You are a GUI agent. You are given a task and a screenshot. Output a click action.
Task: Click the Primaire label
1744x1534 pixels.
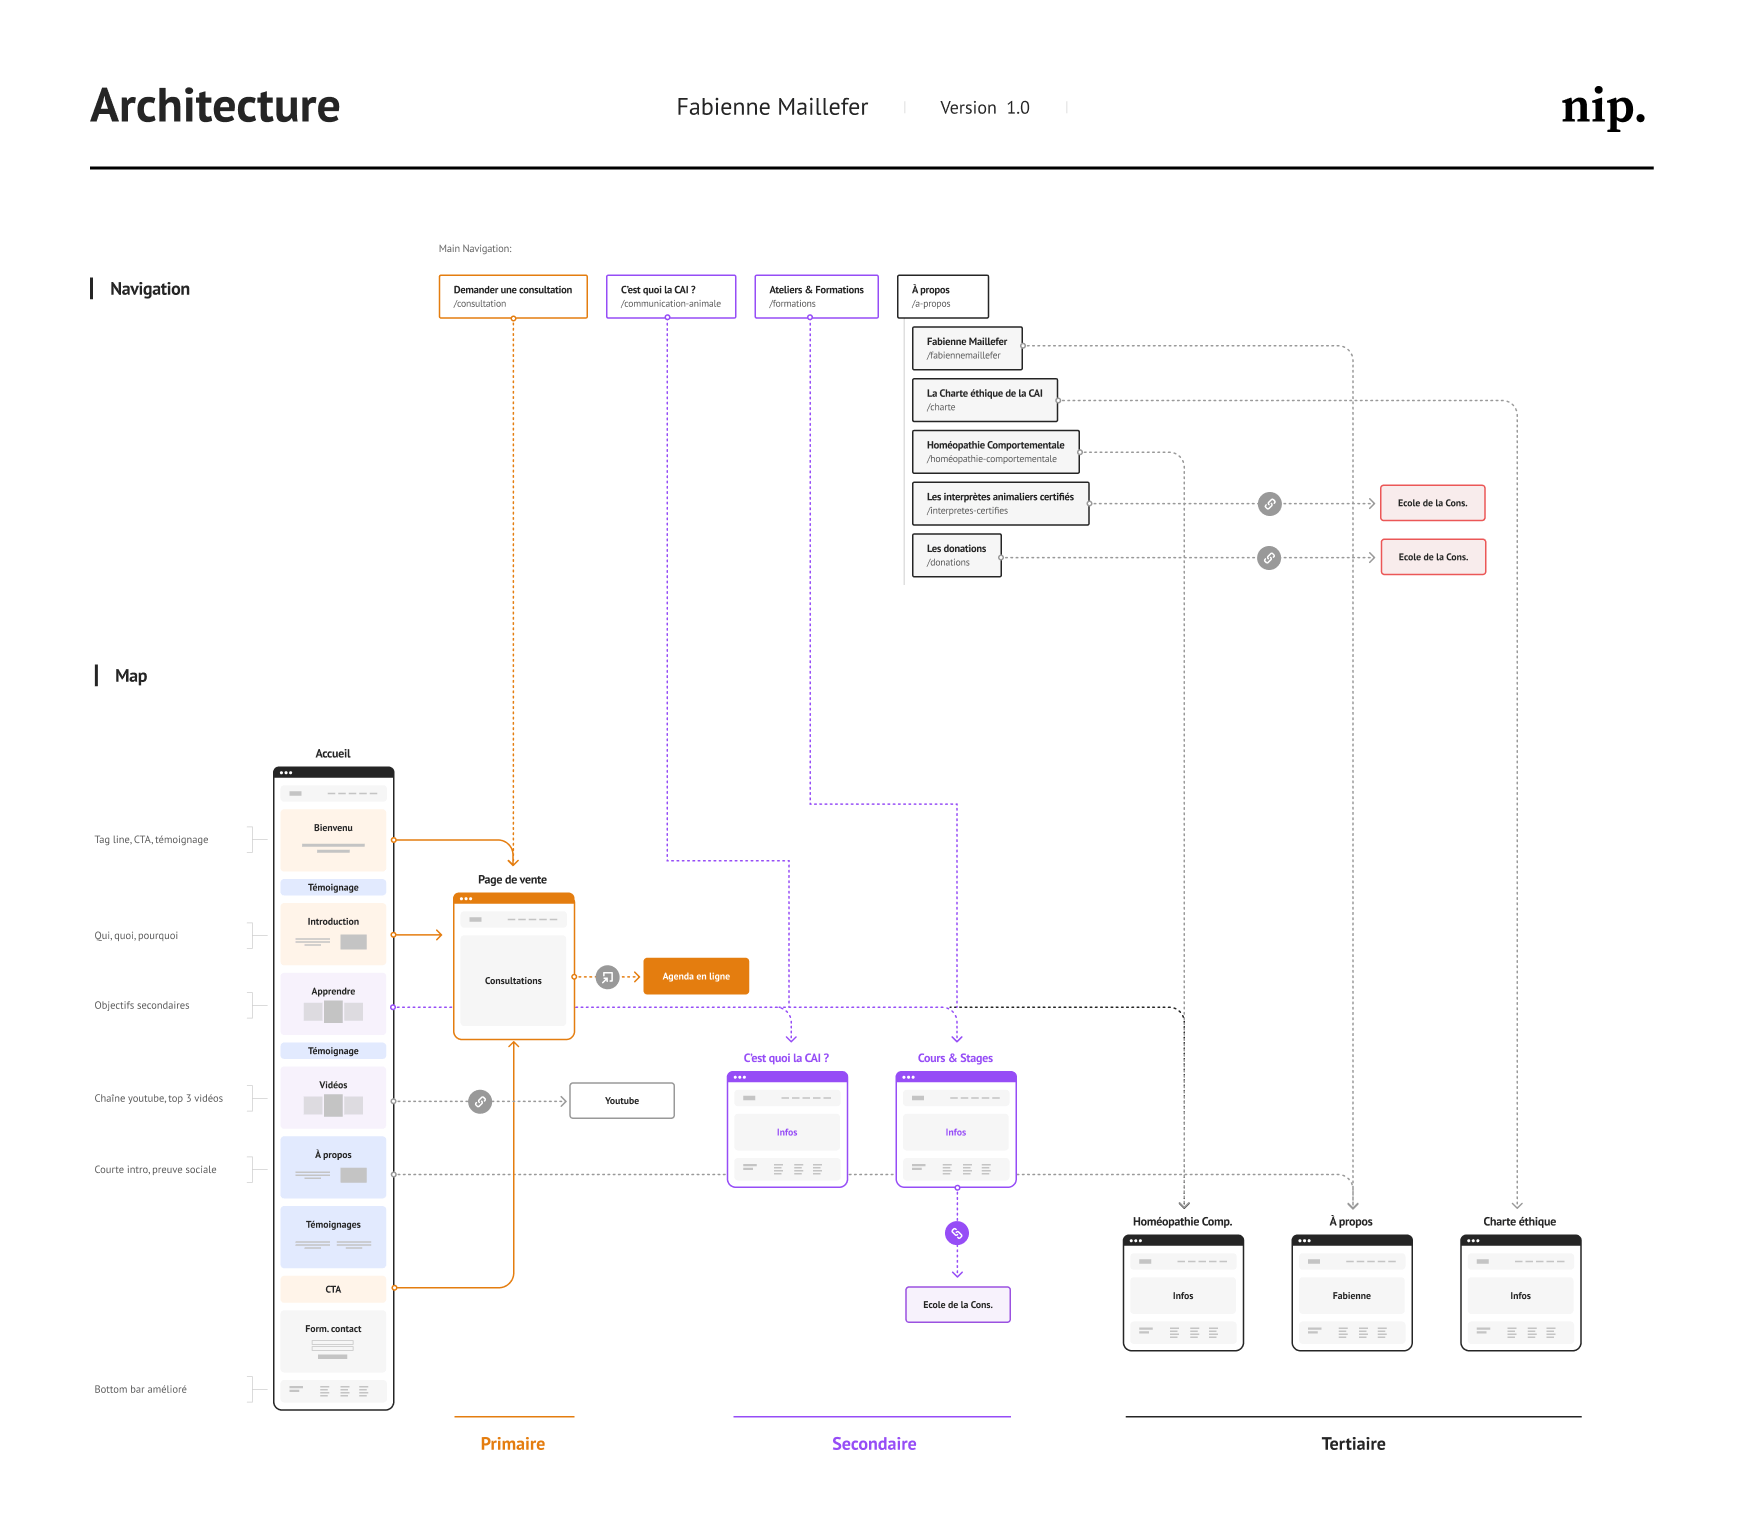513,1444
